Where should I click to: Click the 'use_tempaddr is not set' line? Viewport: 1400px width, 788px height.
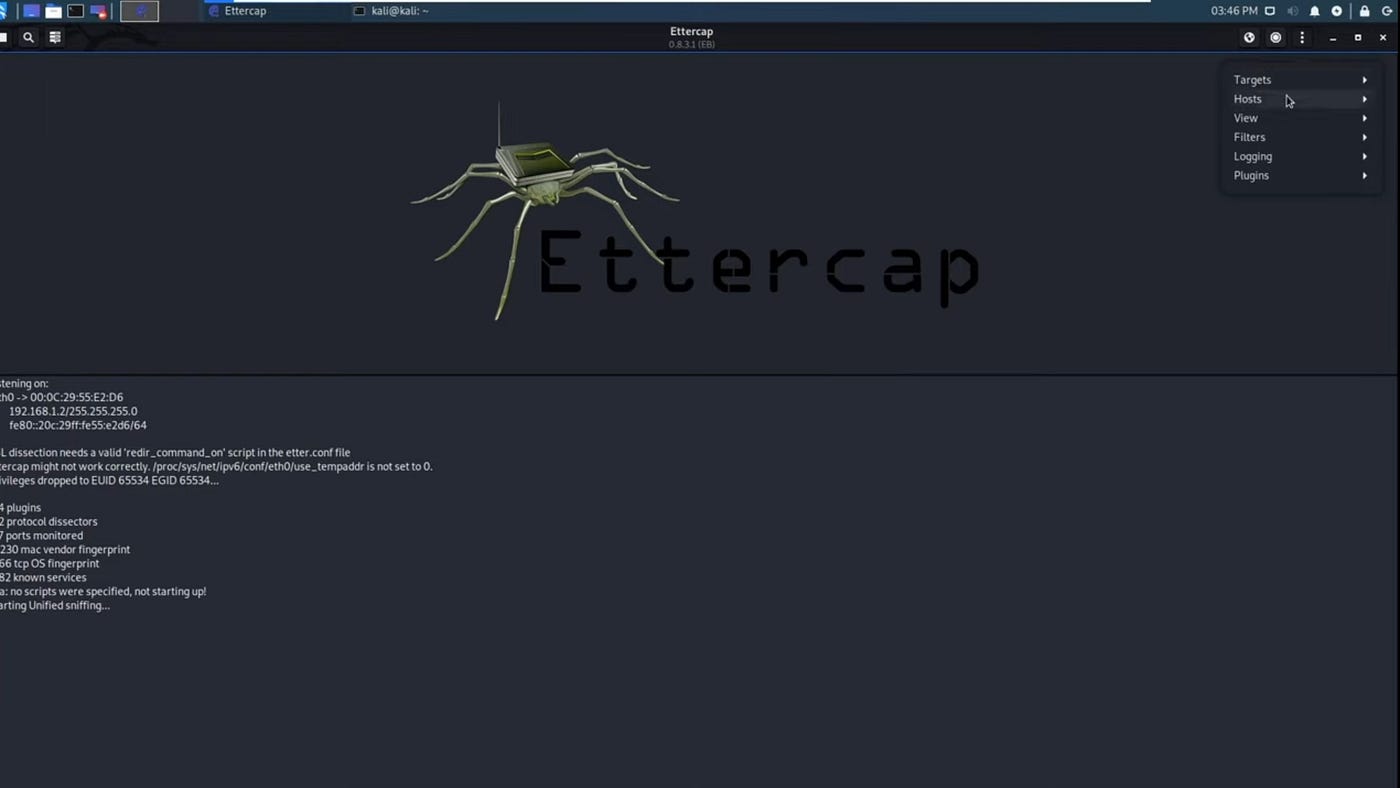[216, 467]
